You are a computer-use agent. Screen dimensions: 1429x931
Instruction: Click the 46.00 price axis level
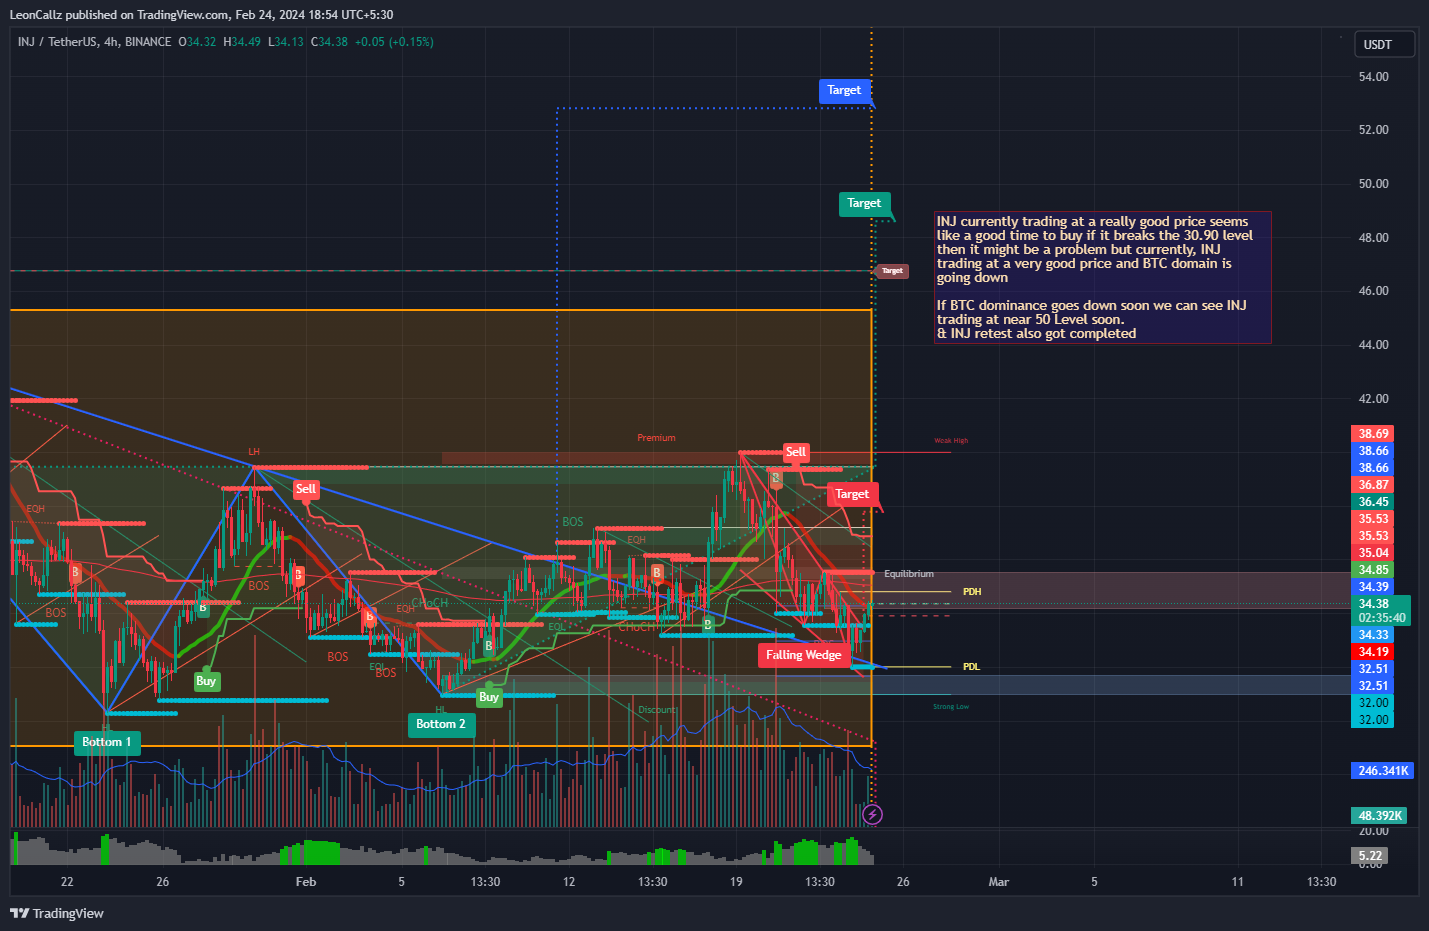[1373, 291]
